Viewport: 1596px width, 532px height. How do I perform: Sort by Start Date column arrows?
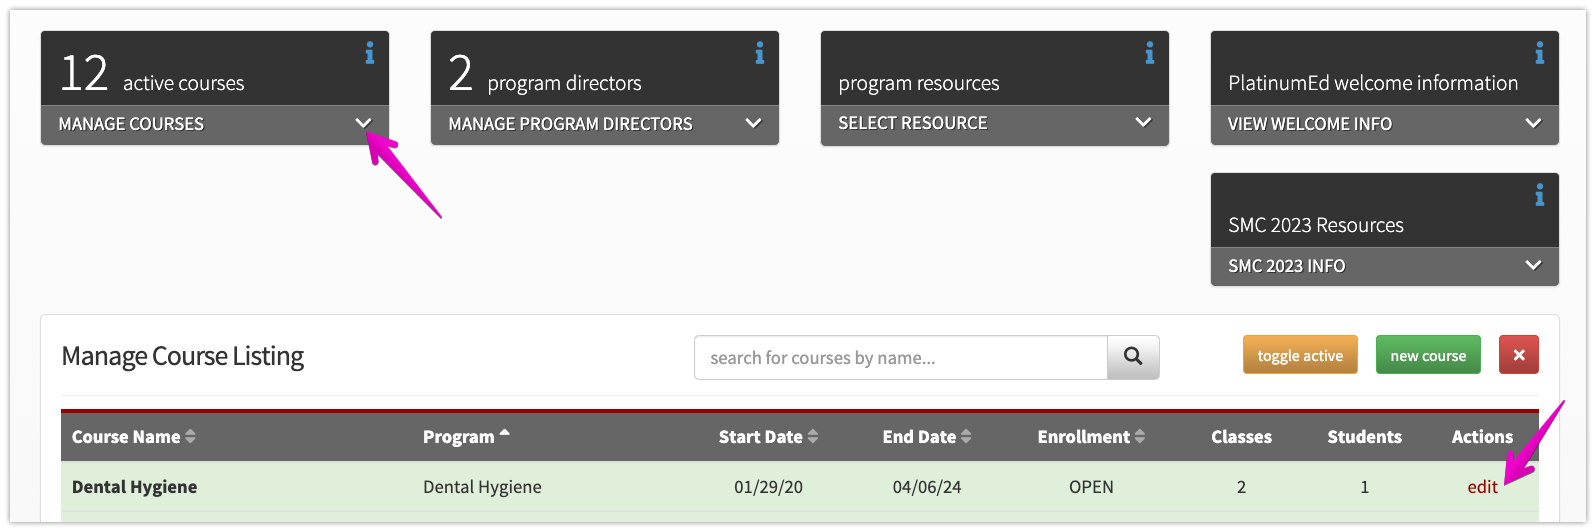(x=813, y=437)
